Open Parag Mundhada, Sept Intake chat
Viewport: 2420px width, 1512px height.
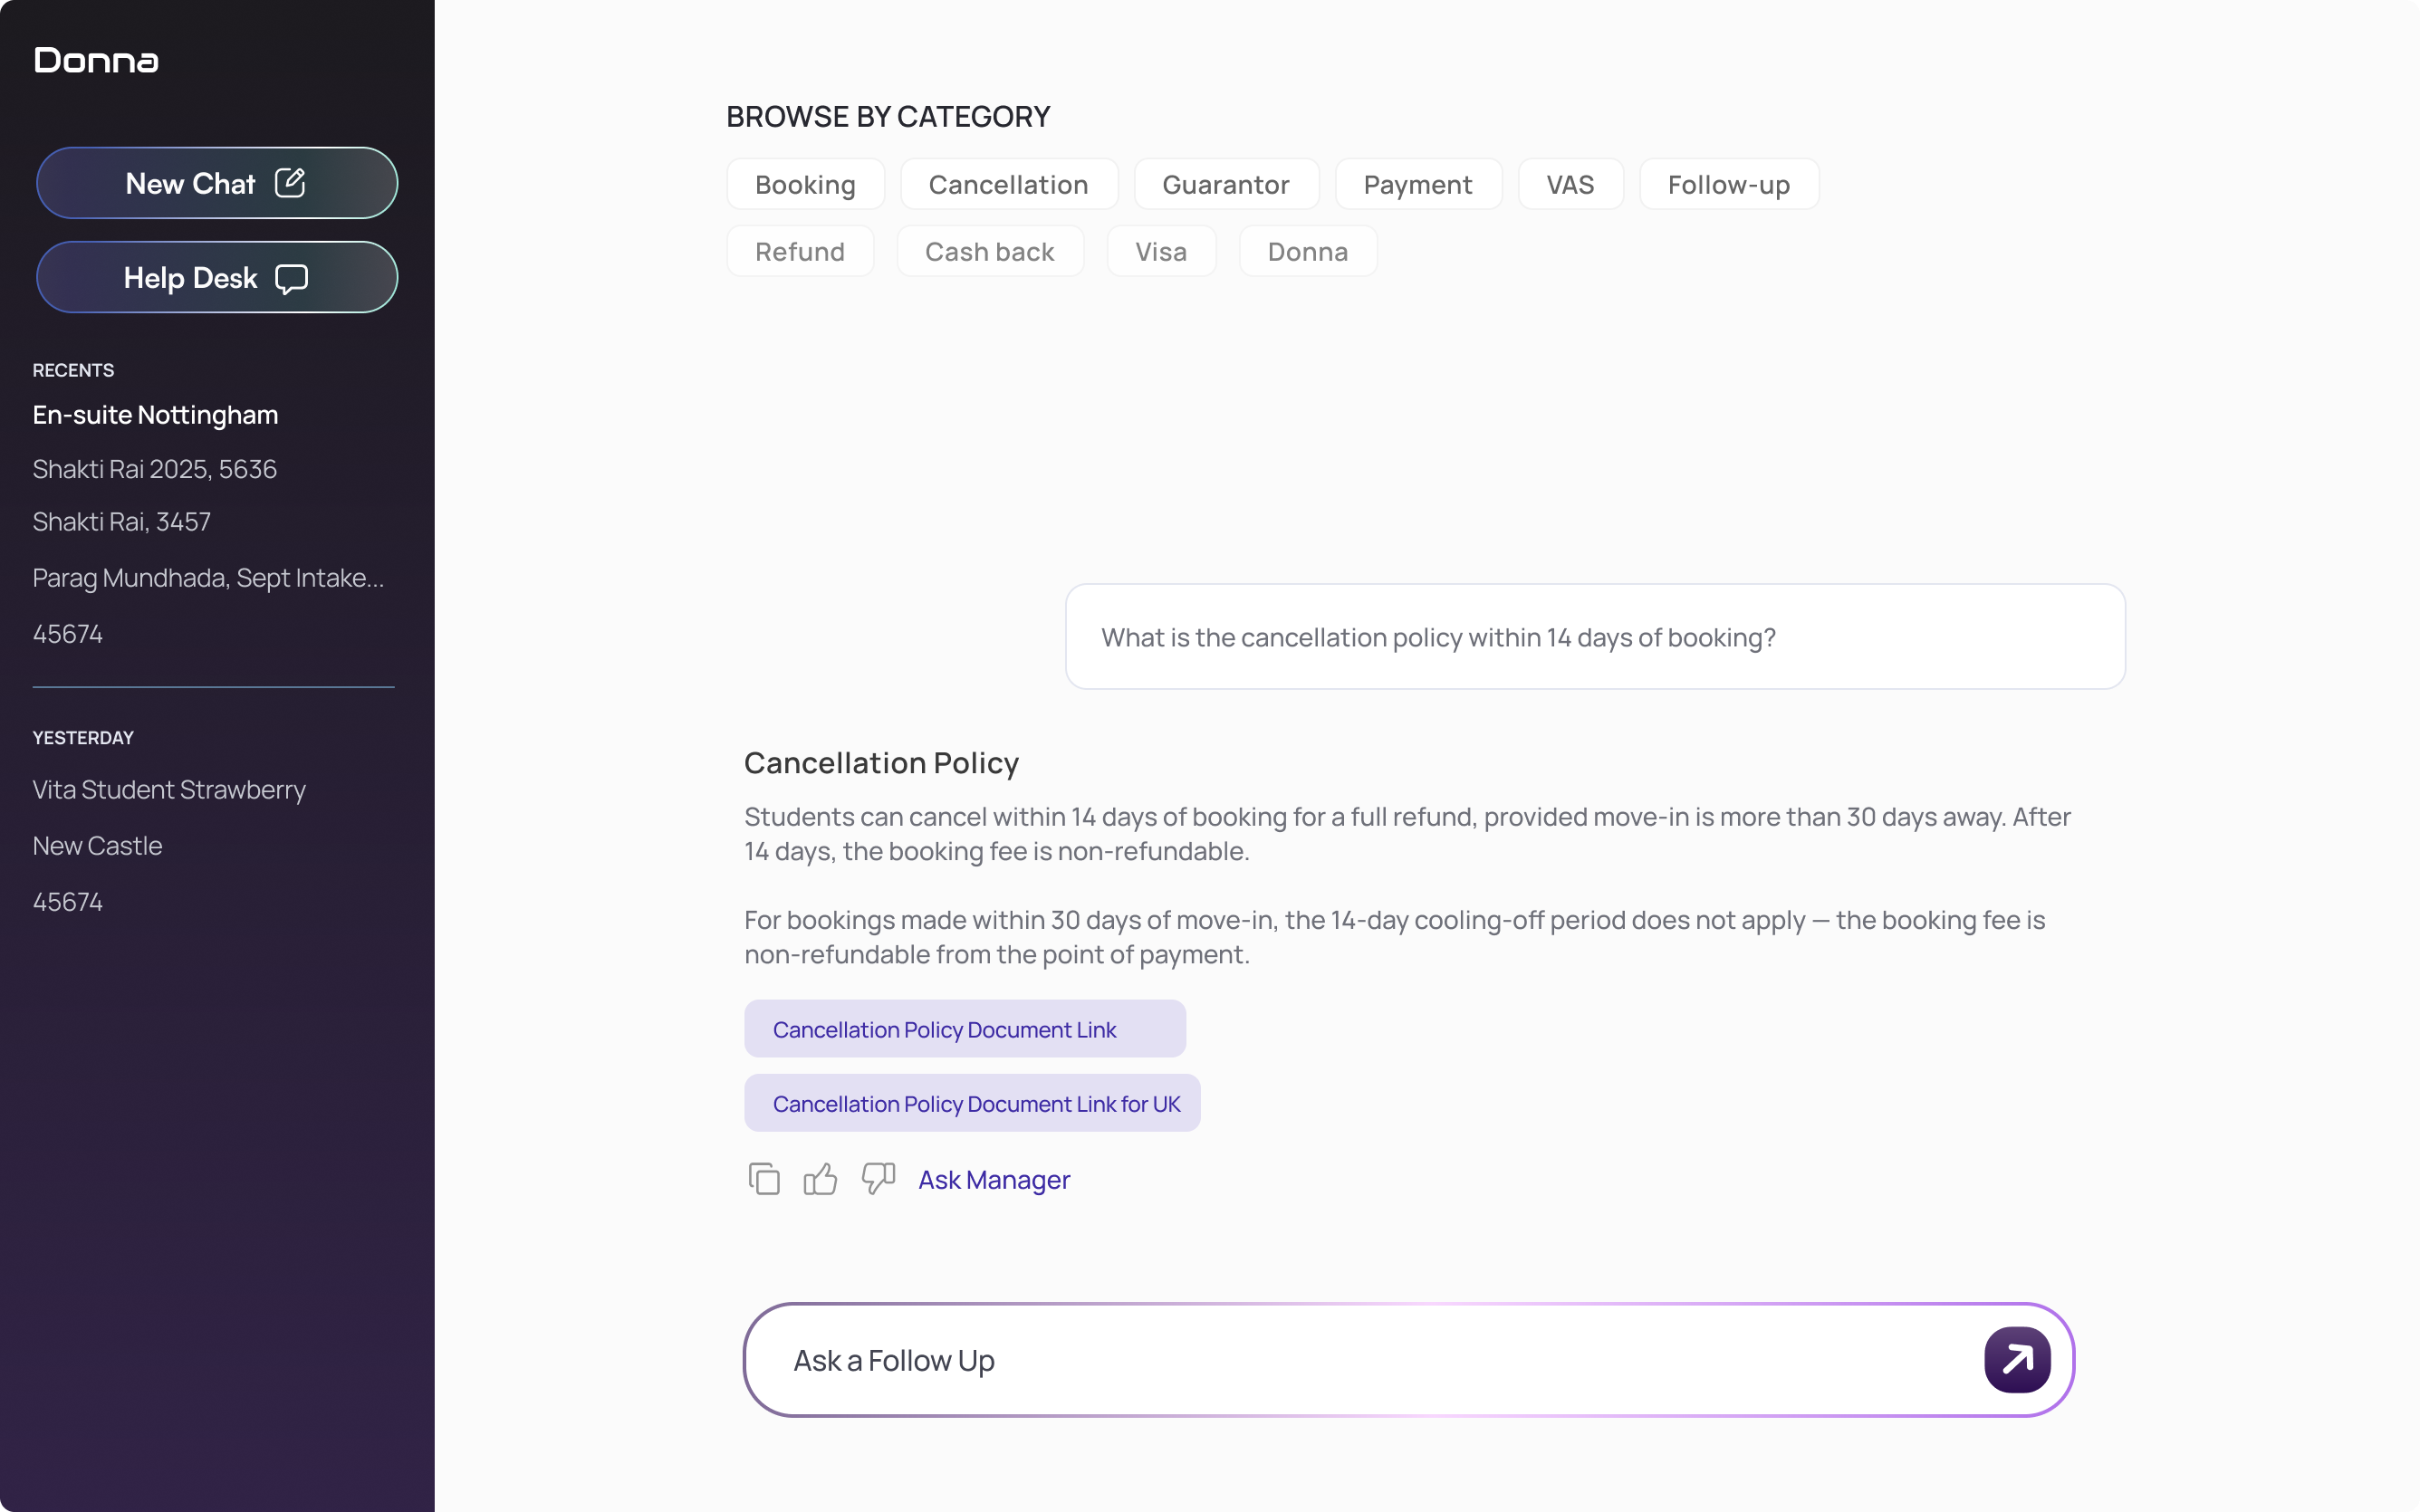point(208,577)
